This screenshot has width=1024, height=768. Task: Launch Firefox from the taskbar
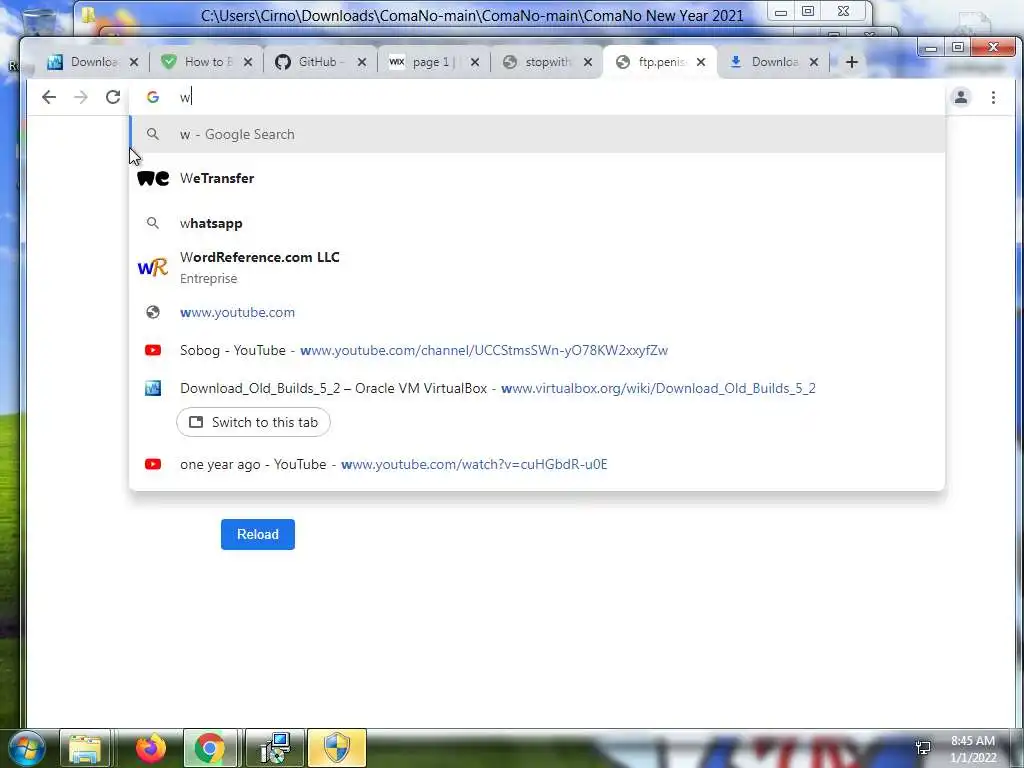[151, 748]
